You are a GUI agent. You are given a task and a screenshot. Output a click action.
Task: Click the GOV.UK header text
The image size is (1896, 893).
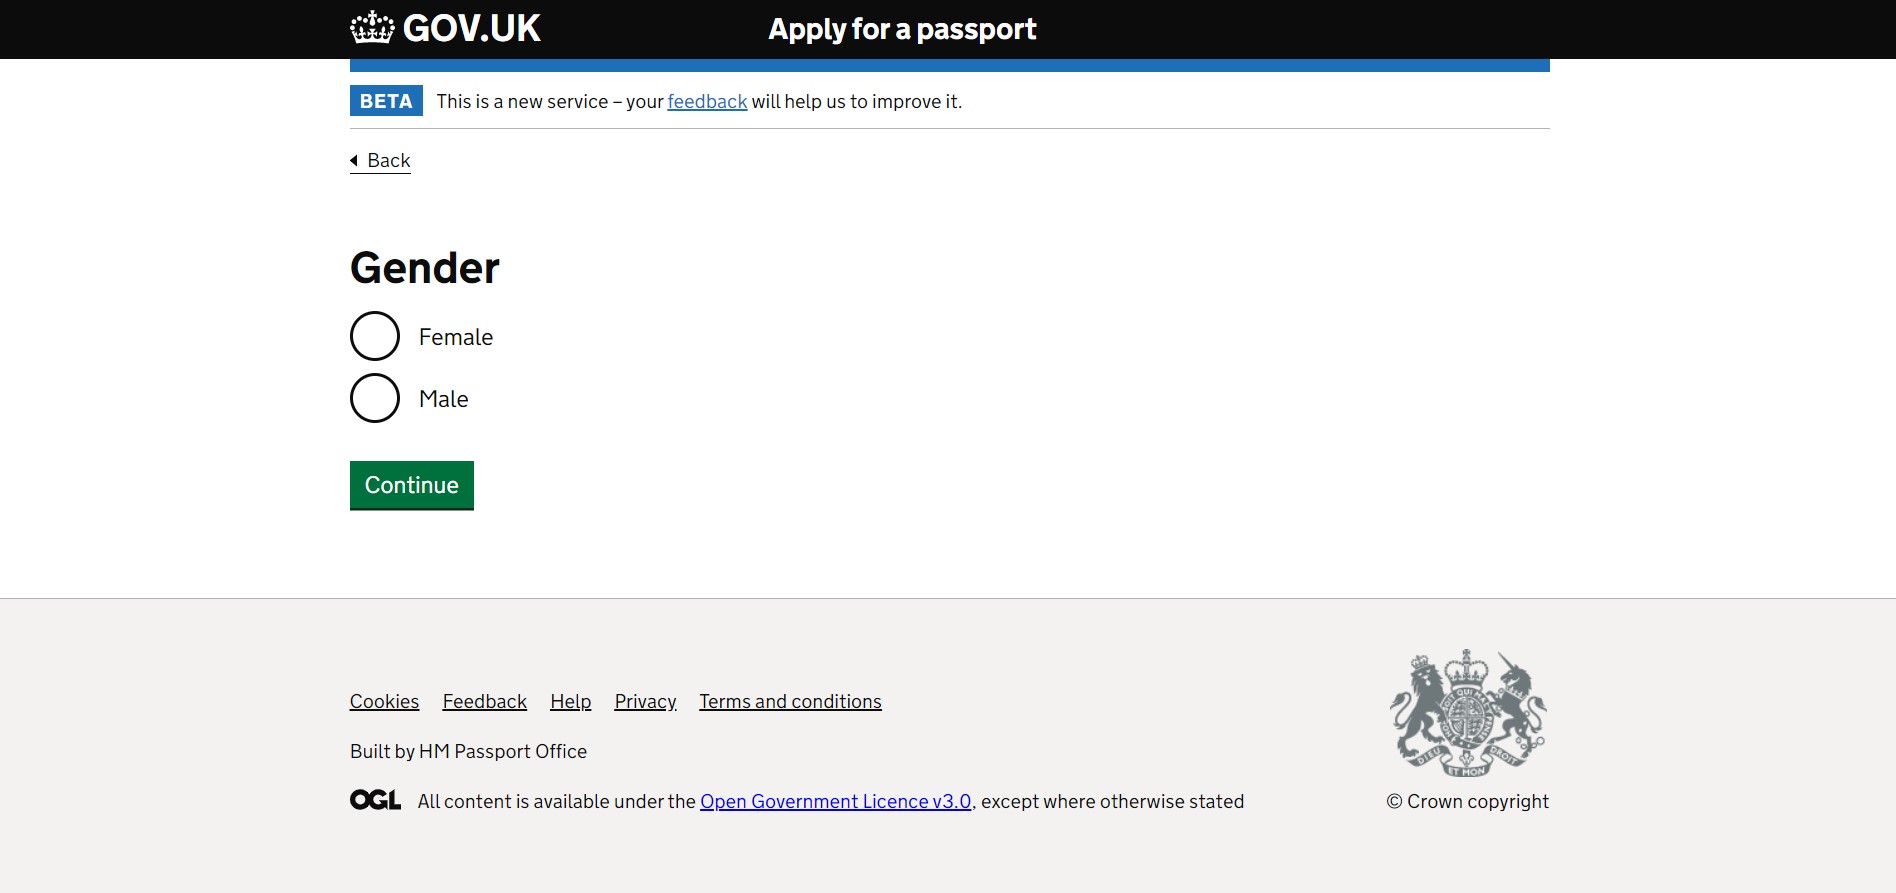coord(471,28)
